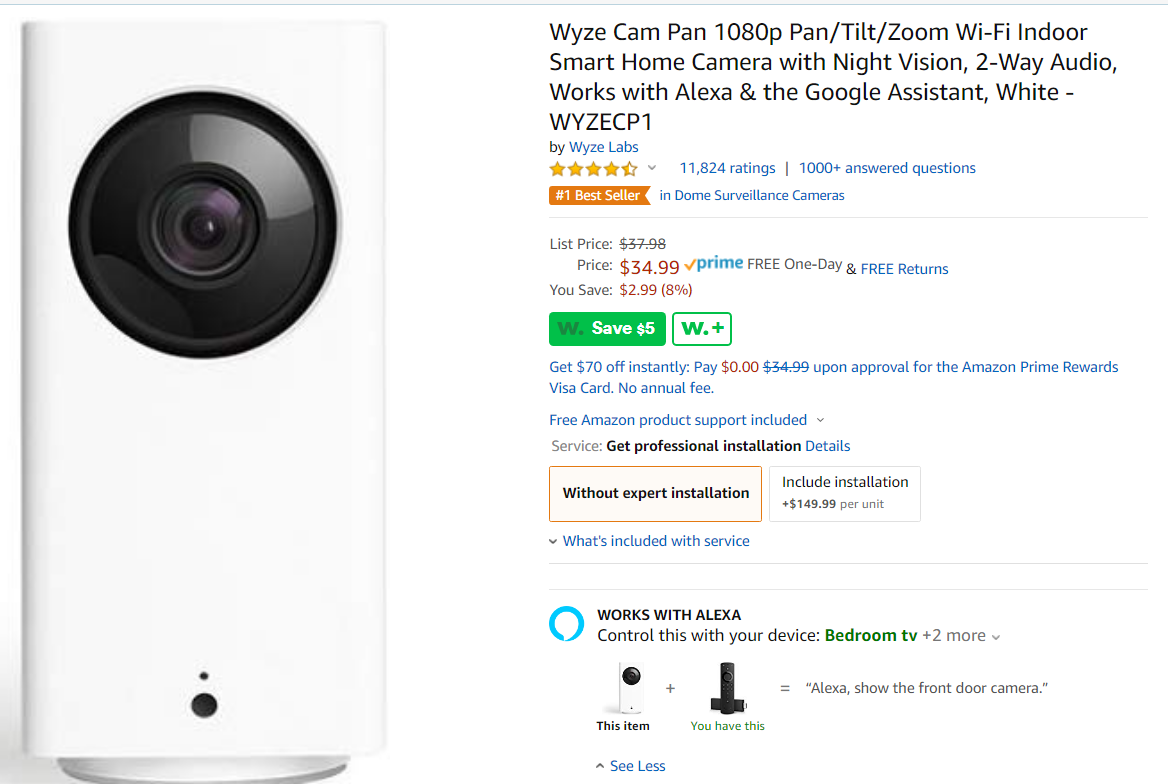
Task: Open the FREE Returns link
Action: click(x=904, y=269)
